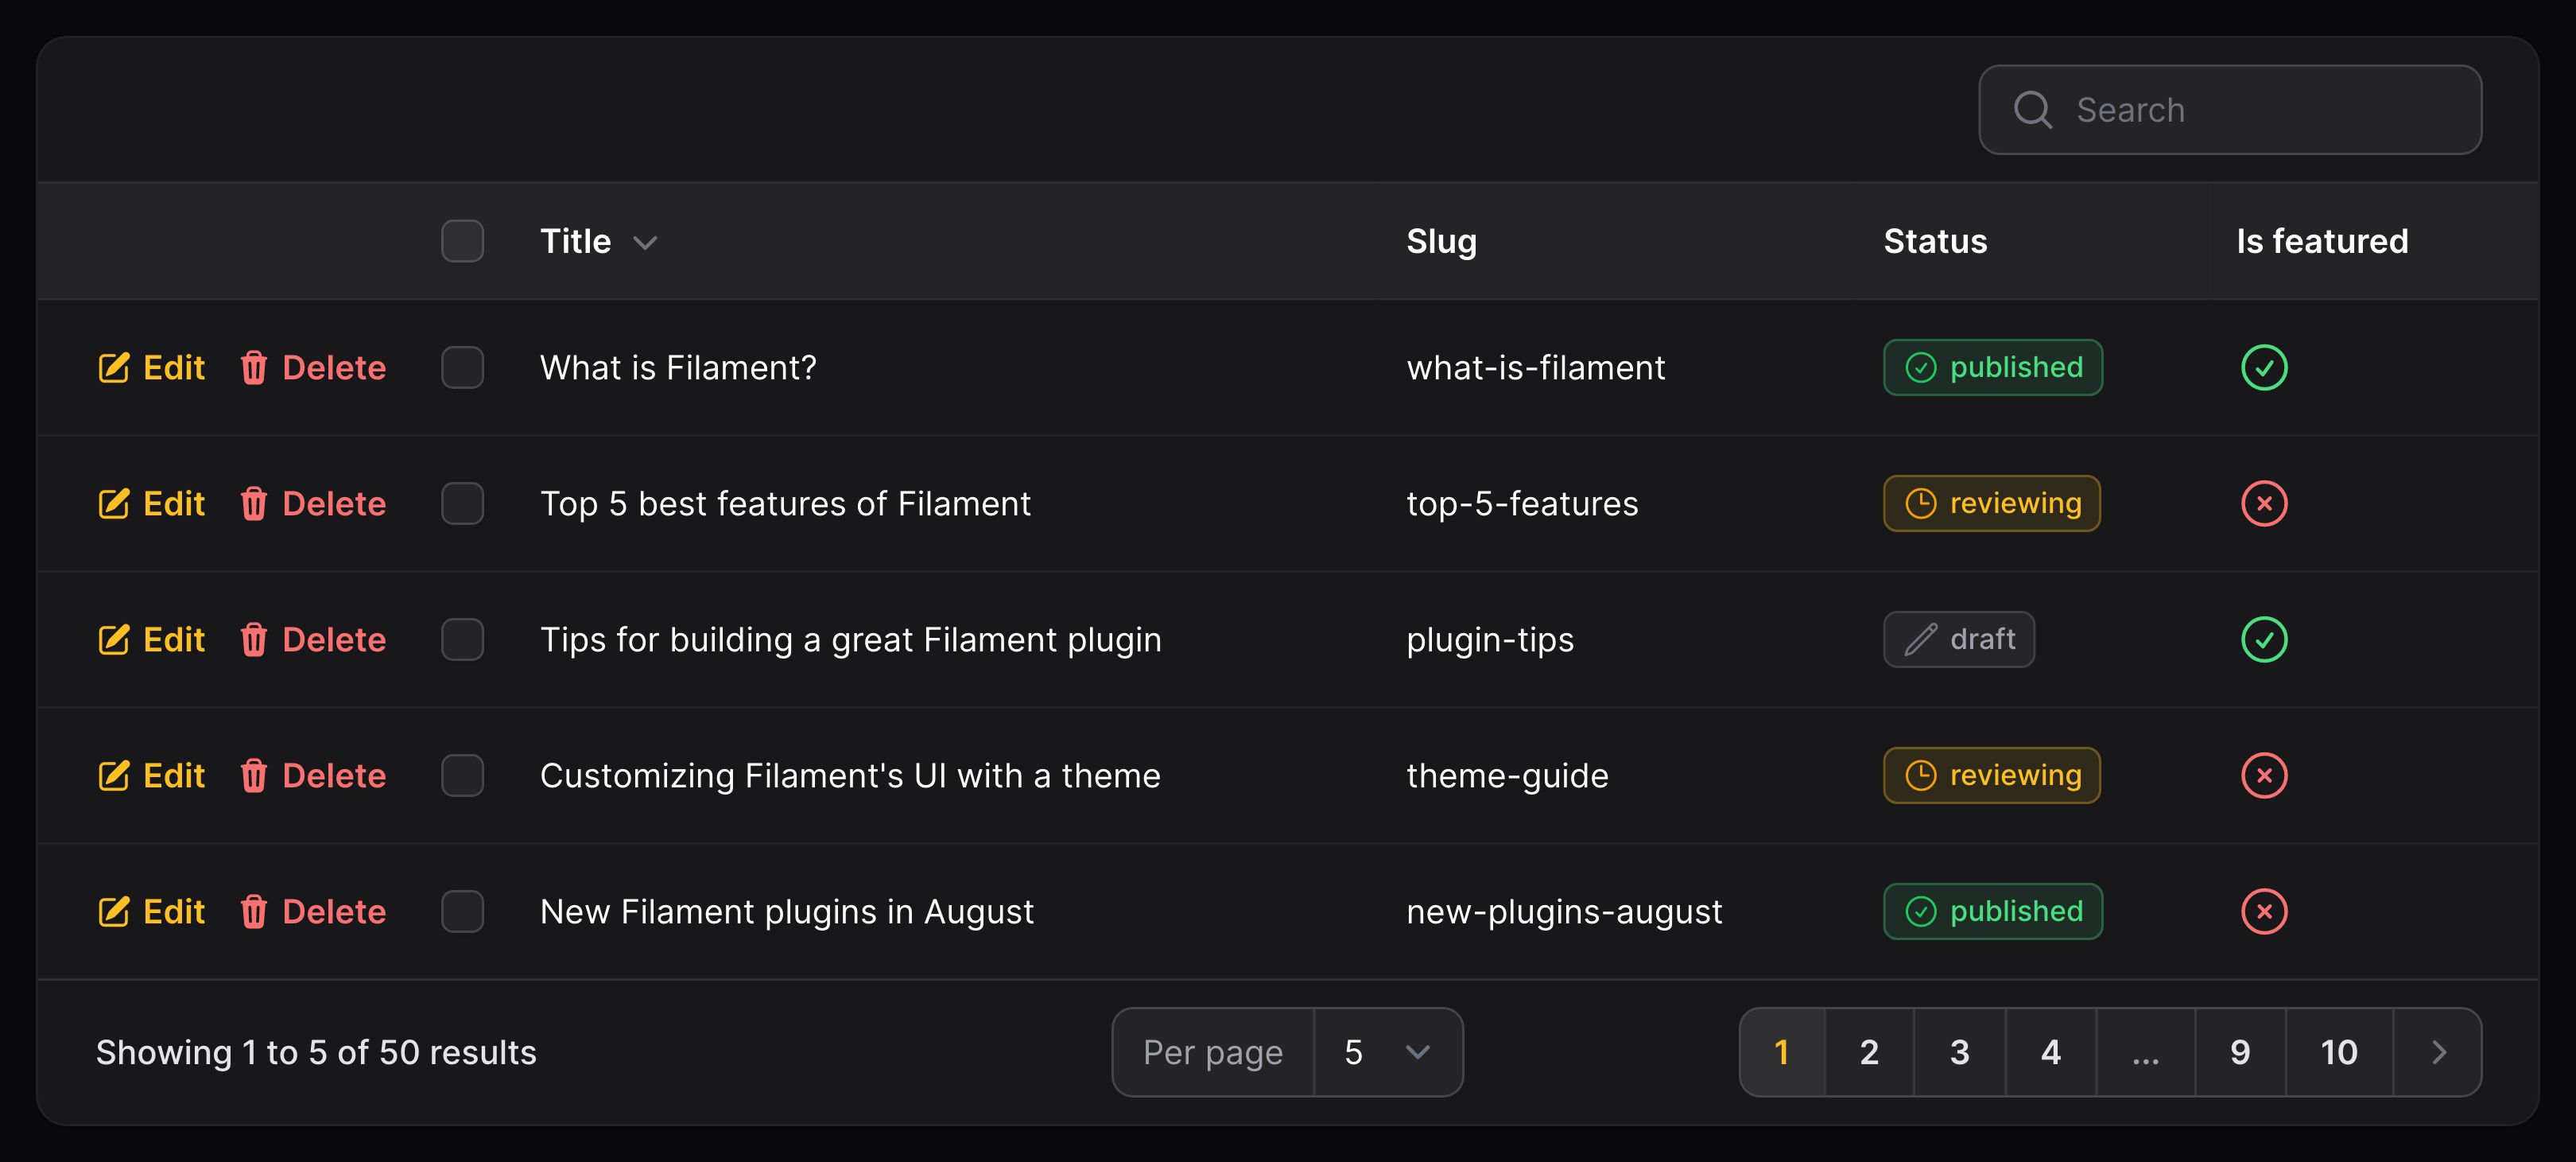This screenshot has width=2576, height=1162.
Task: Edit the Tips for building a great Filament plugin post
Action: tap(151, 639)
